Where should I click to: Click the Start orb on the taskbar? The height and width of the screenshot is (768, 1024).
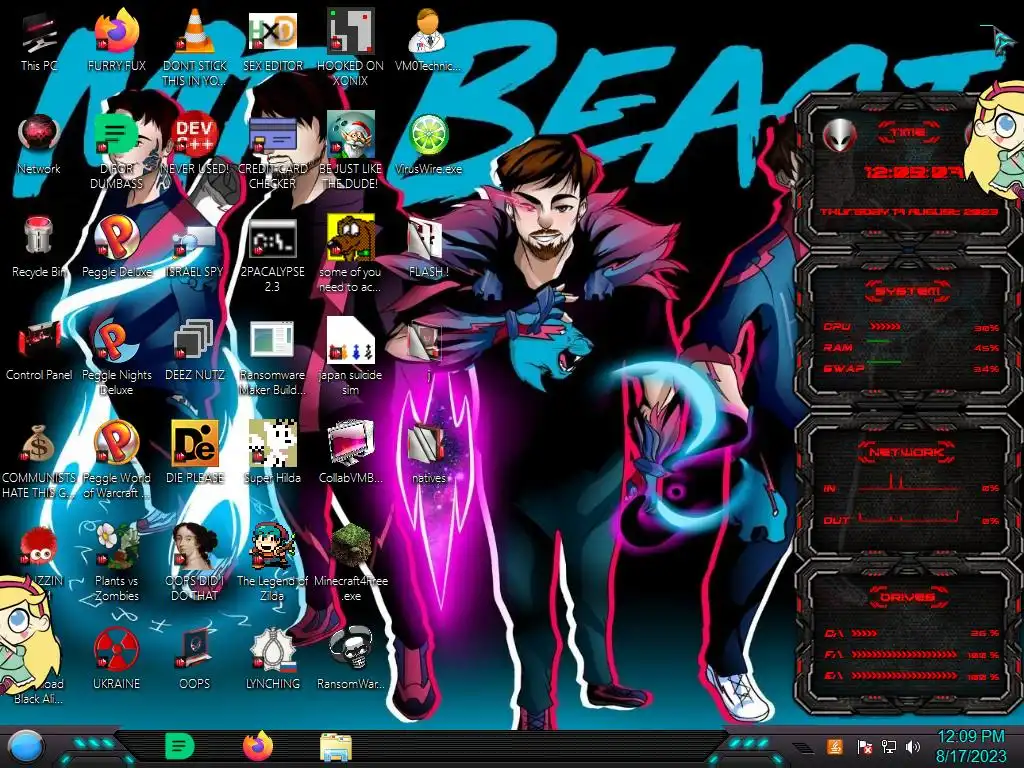coord(26,747)
